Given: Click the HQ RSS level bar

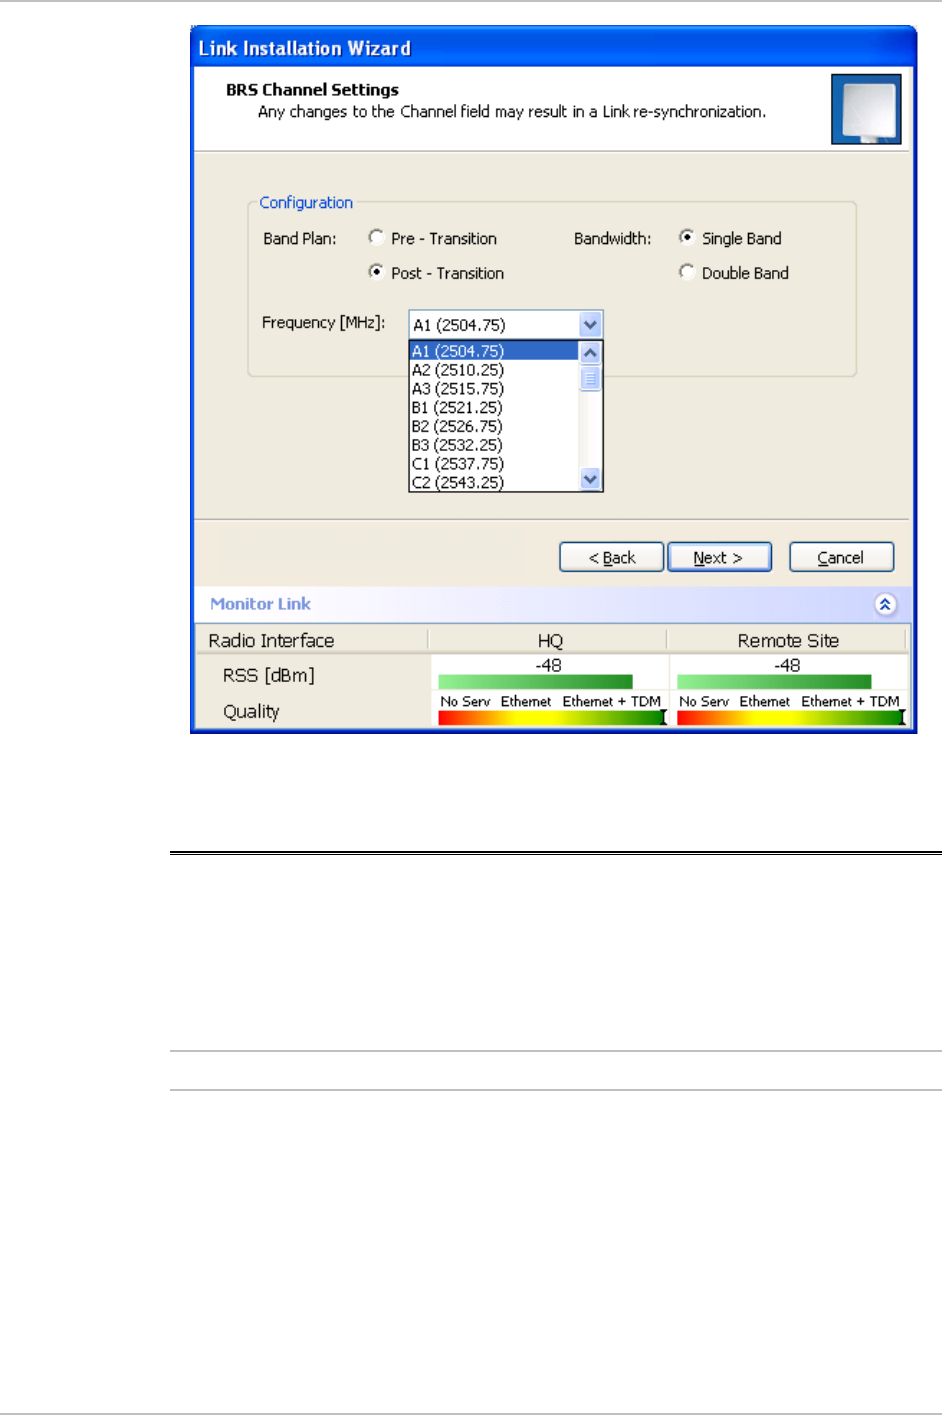Looking at the screenshot, I should [535, 682].
